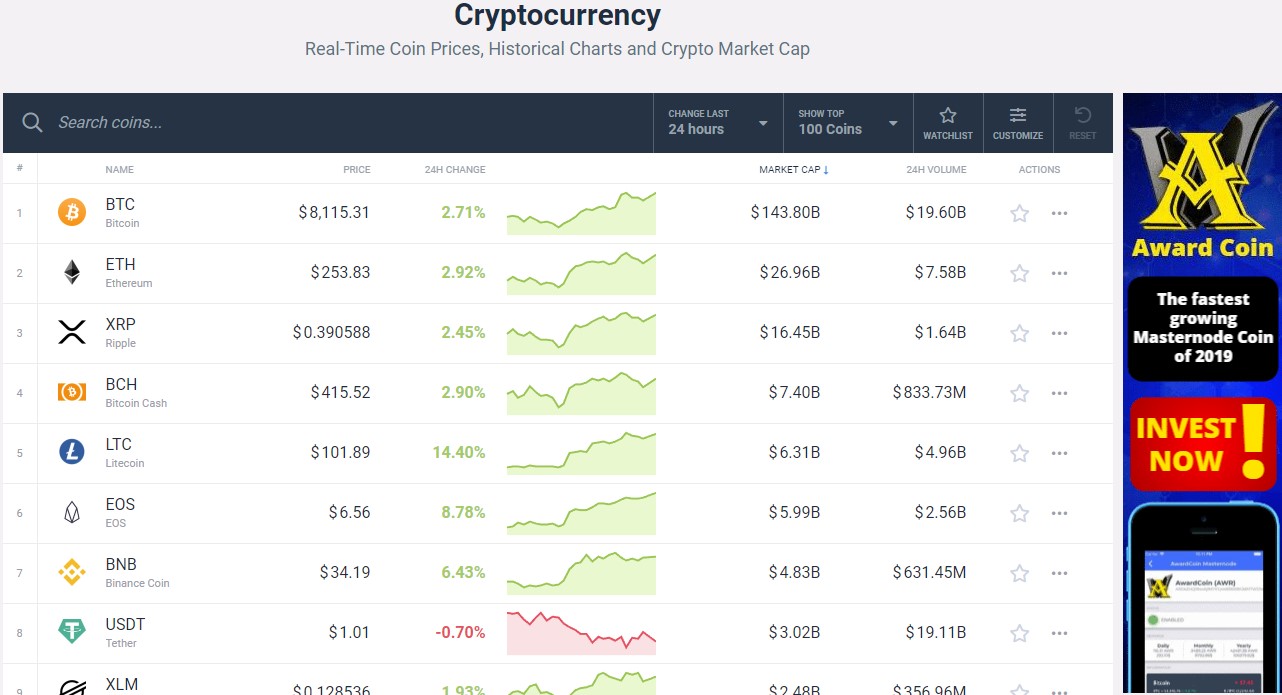The width and height of the screenshot is (1282, 695).
Task: Star XRP to add to watchlist
Action: pos(1019,333)
